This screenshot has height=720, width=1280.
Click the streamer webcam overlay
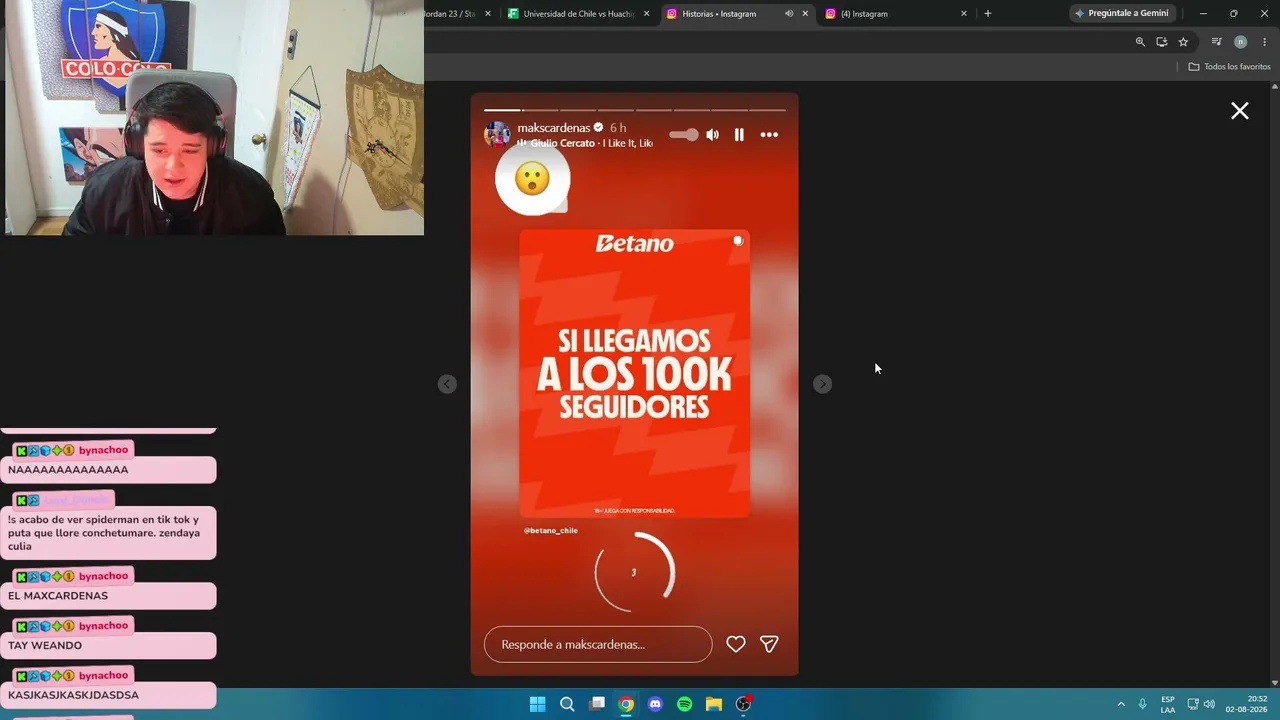click(212, 118)
